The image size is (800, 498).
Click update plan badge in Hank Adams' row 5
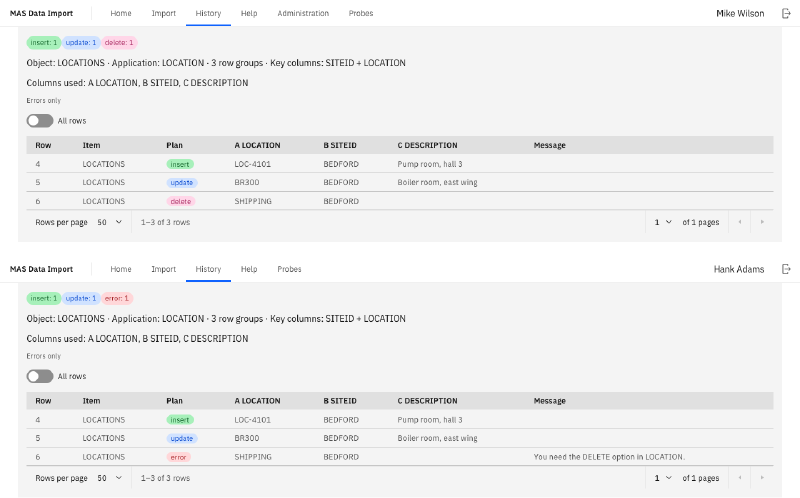tap(182, 438)
